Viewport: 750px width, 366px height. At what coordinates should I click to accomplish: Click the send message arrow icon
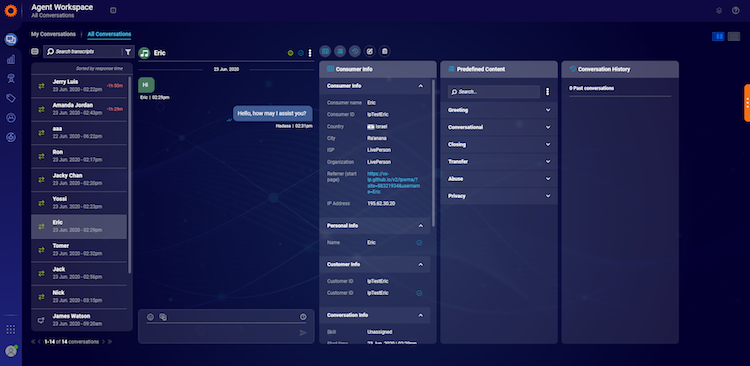pos(303,333)
